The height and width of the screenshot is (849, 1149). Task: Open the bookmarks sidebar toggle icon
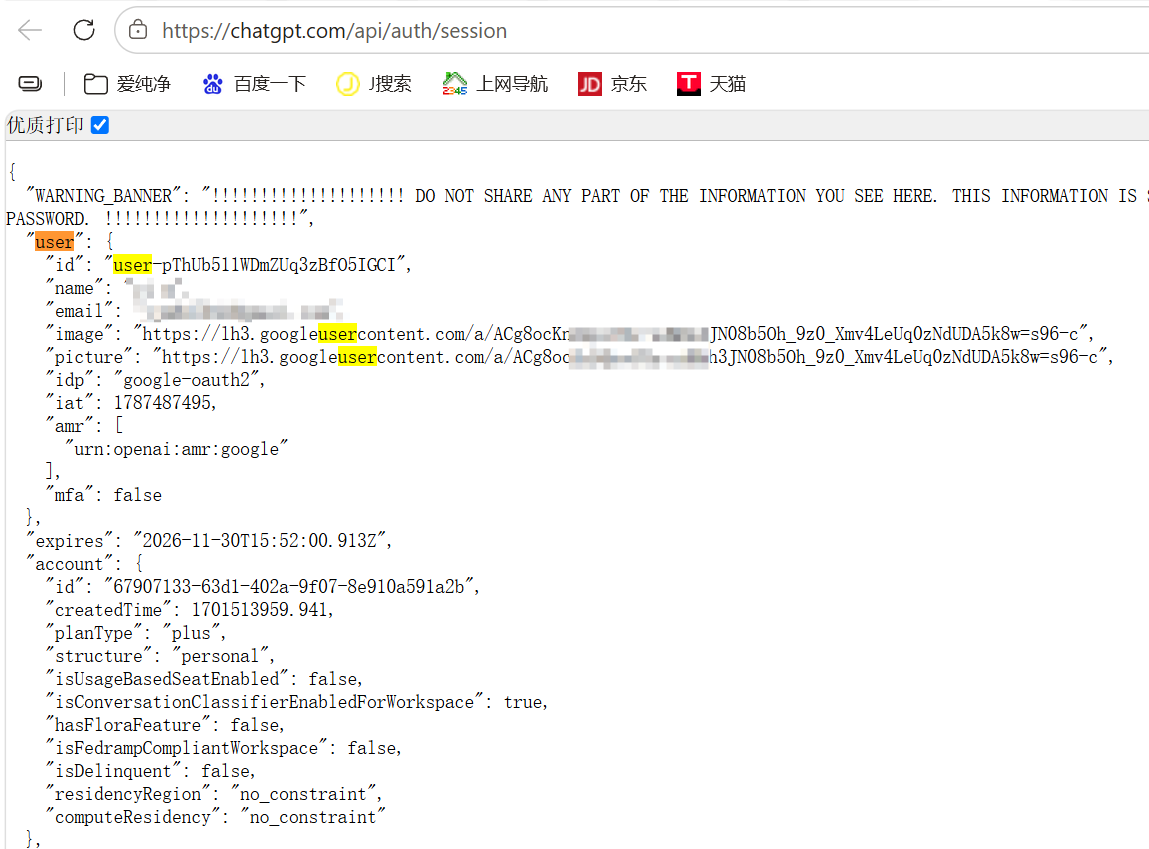point(30,84)
